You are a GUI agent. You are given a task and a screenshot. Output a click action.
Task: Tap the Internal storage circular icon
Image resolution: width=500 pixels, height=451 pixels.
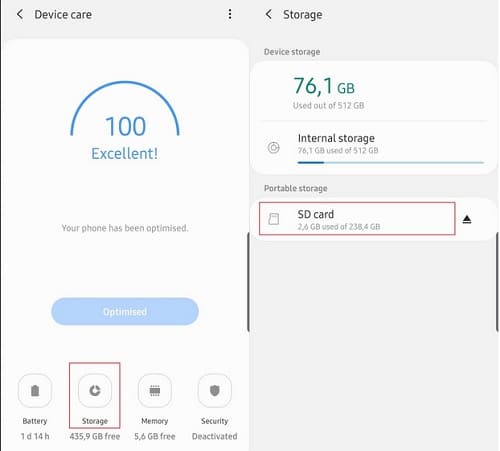274,147
